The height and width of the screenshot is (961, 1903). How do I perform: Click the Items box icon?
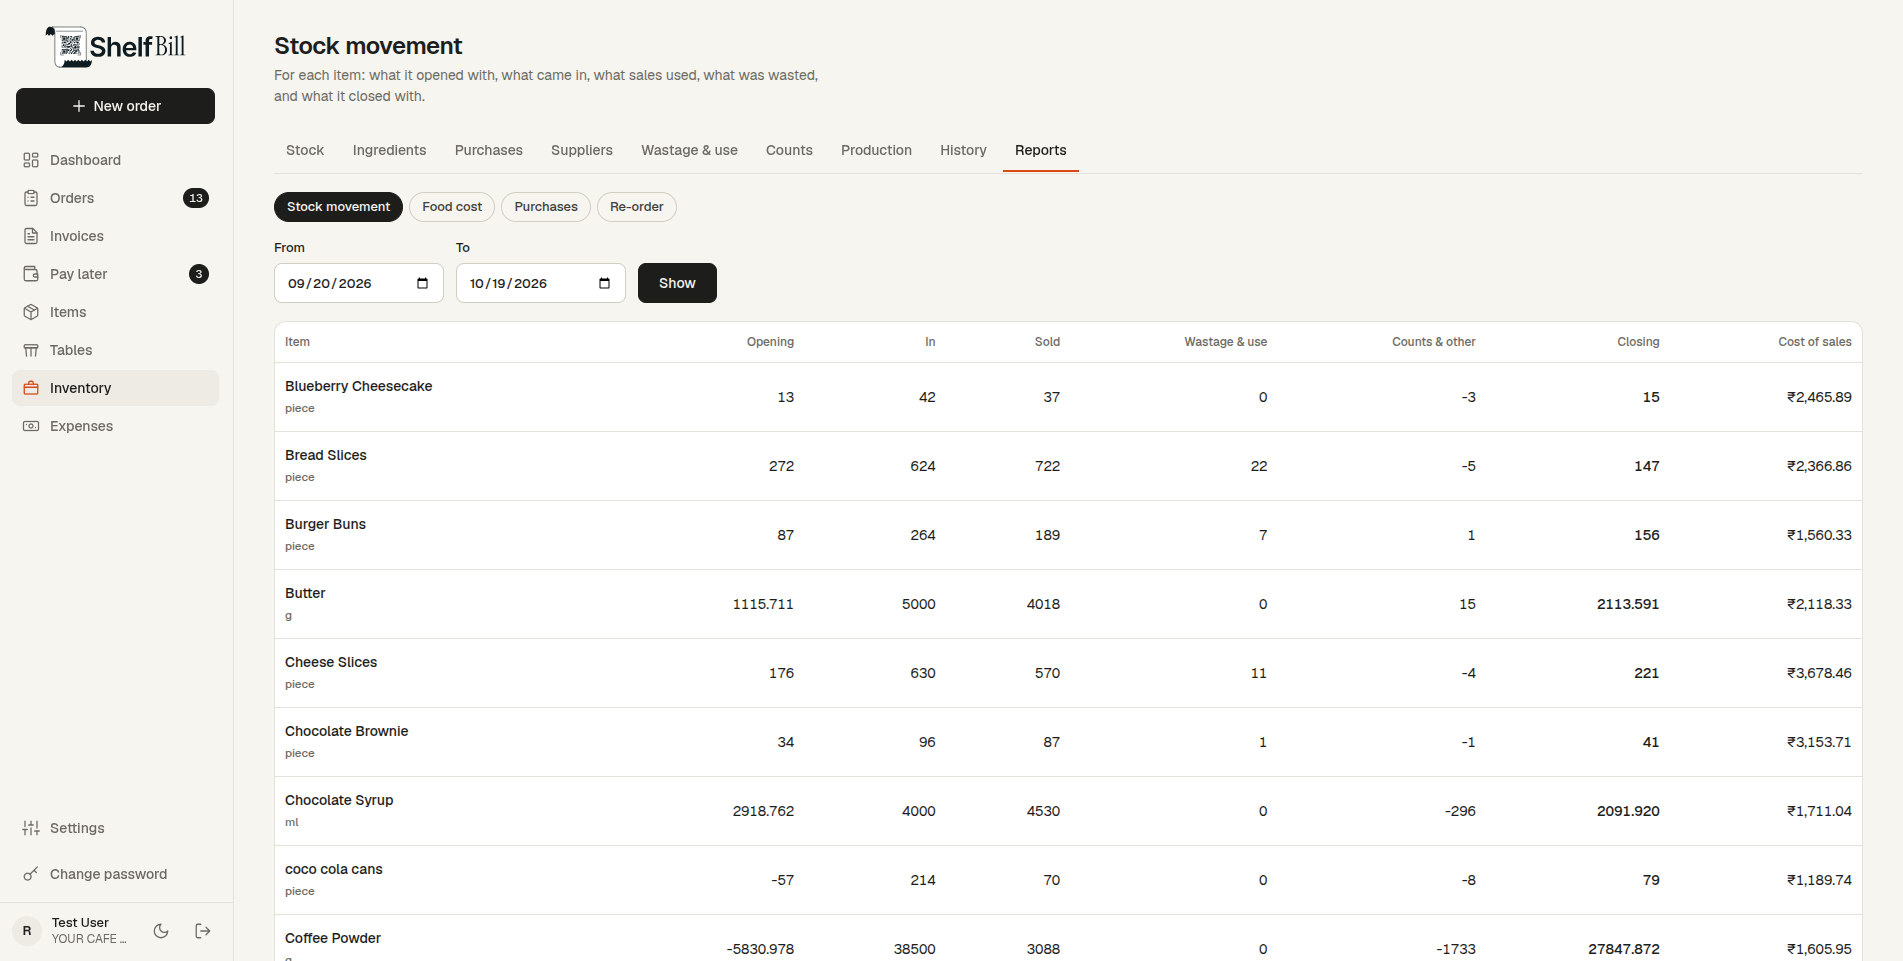coord(31,312)
